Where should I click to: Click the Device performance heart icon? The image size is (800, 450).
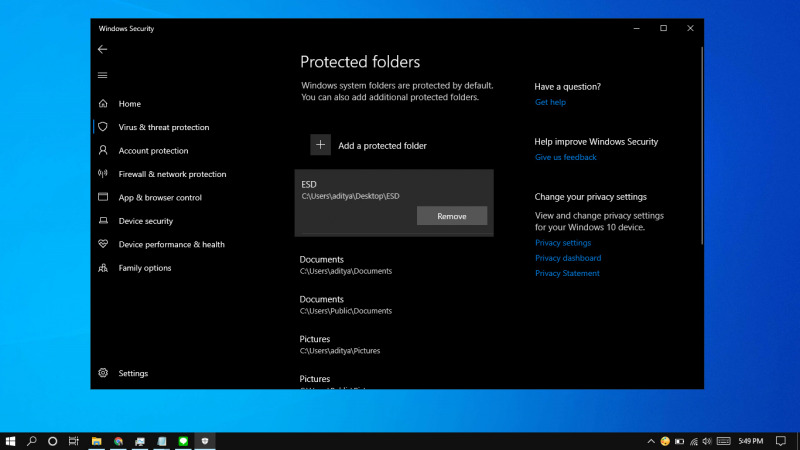(103, 244)
